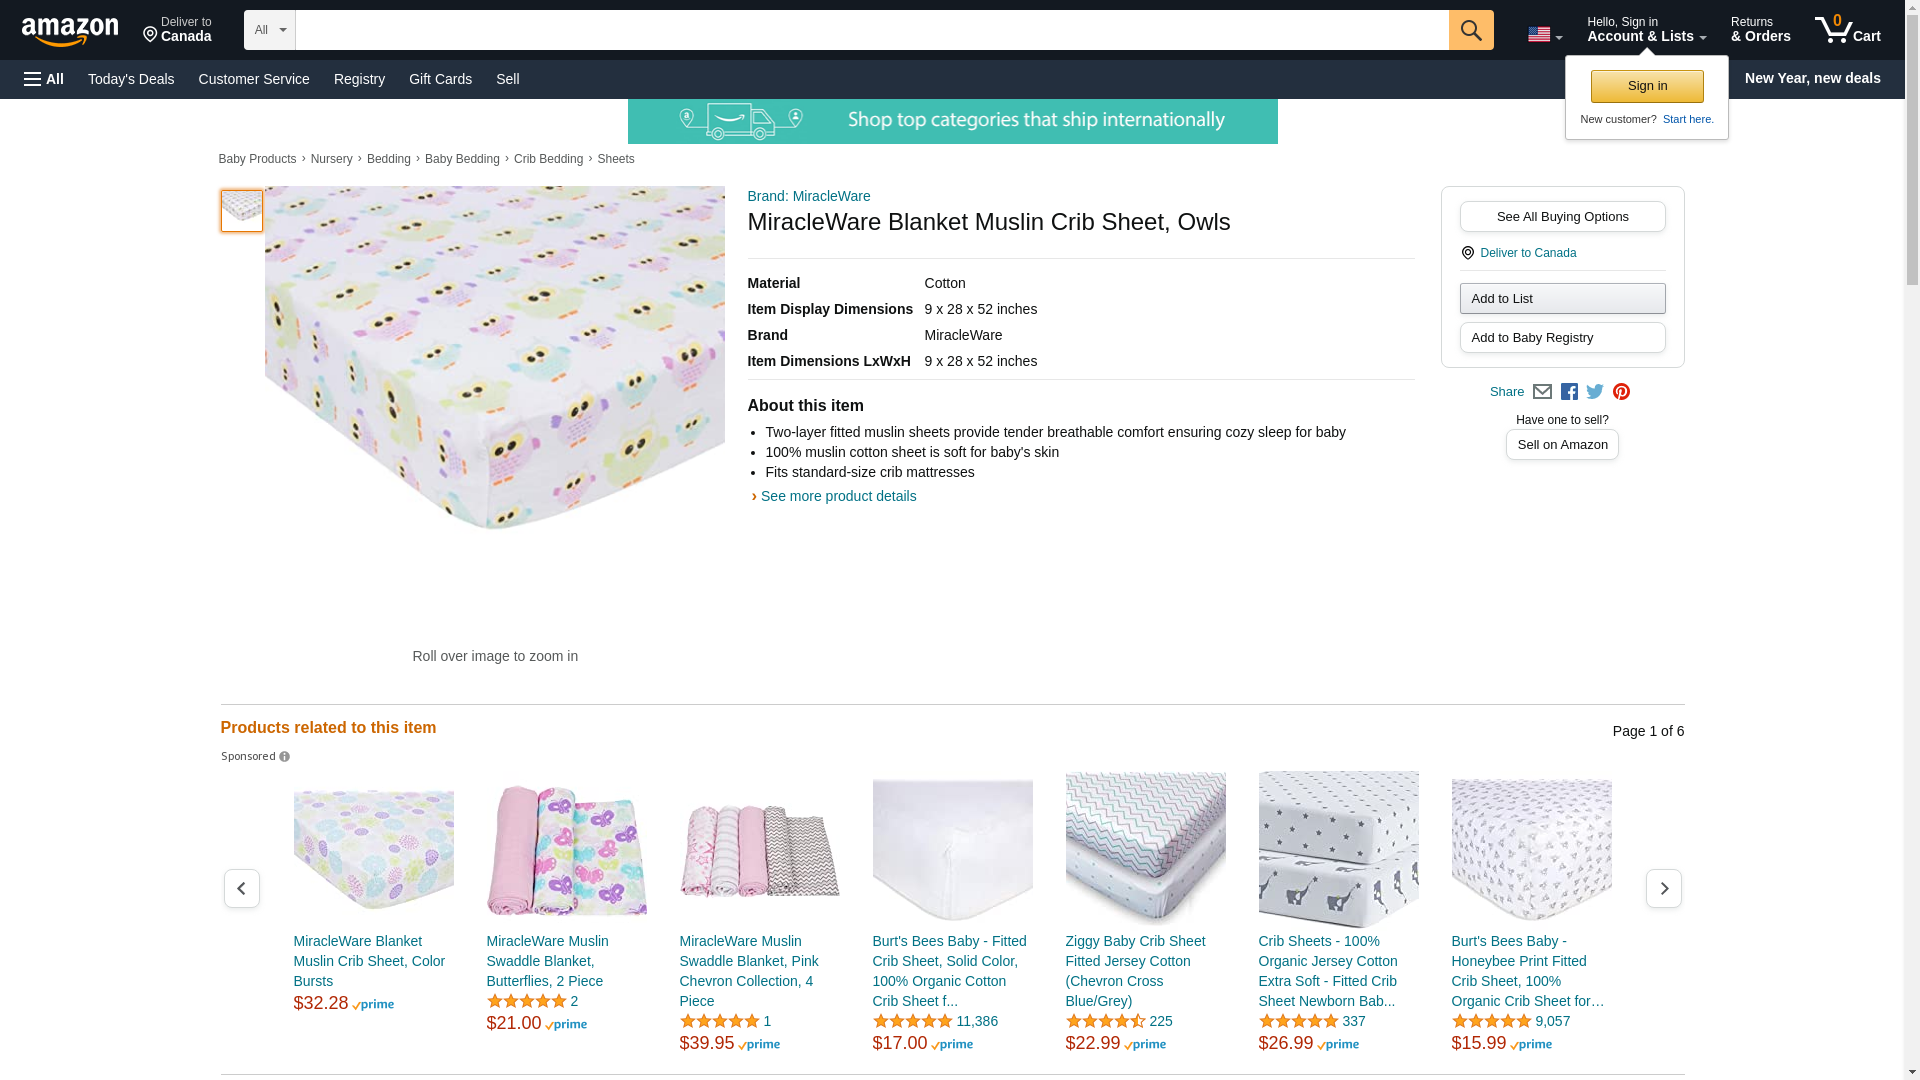The width and height of the screenshot is (1920, 1080).
Task: Open the Add to List dropdown
Action: 1562,299
